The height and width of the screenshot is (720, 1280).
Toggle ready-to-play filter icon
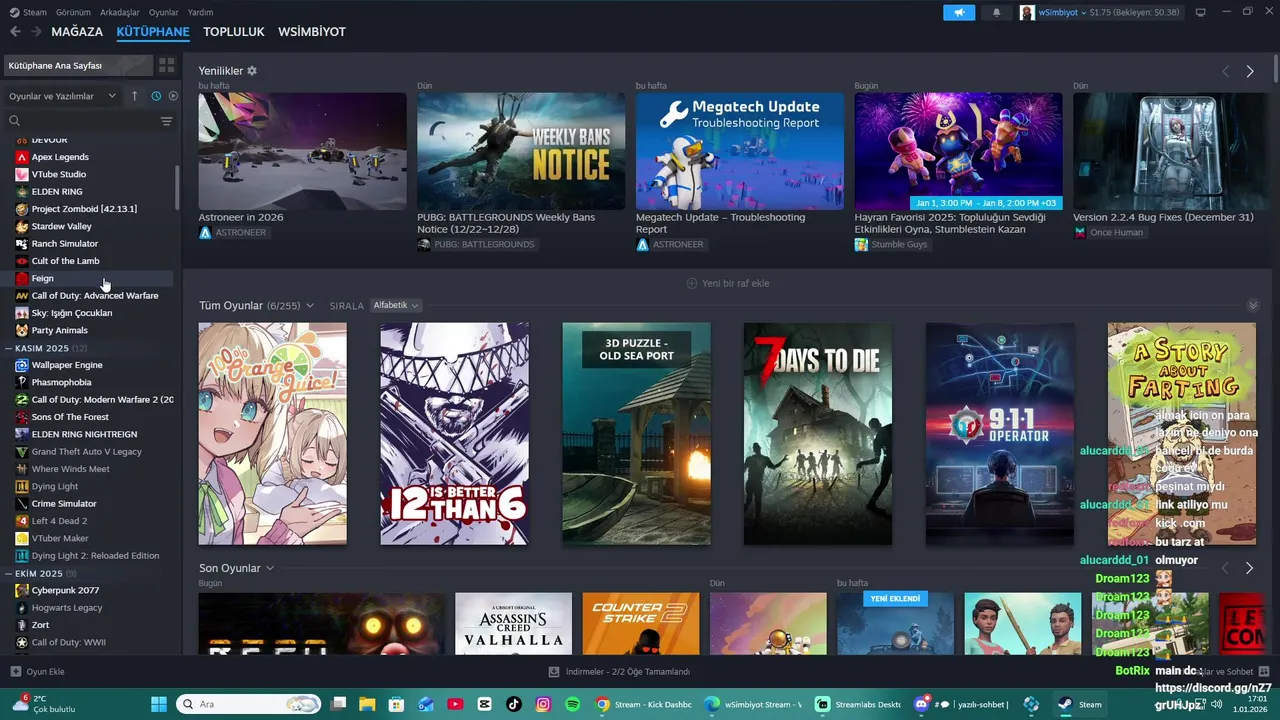(x=173, y=96)
